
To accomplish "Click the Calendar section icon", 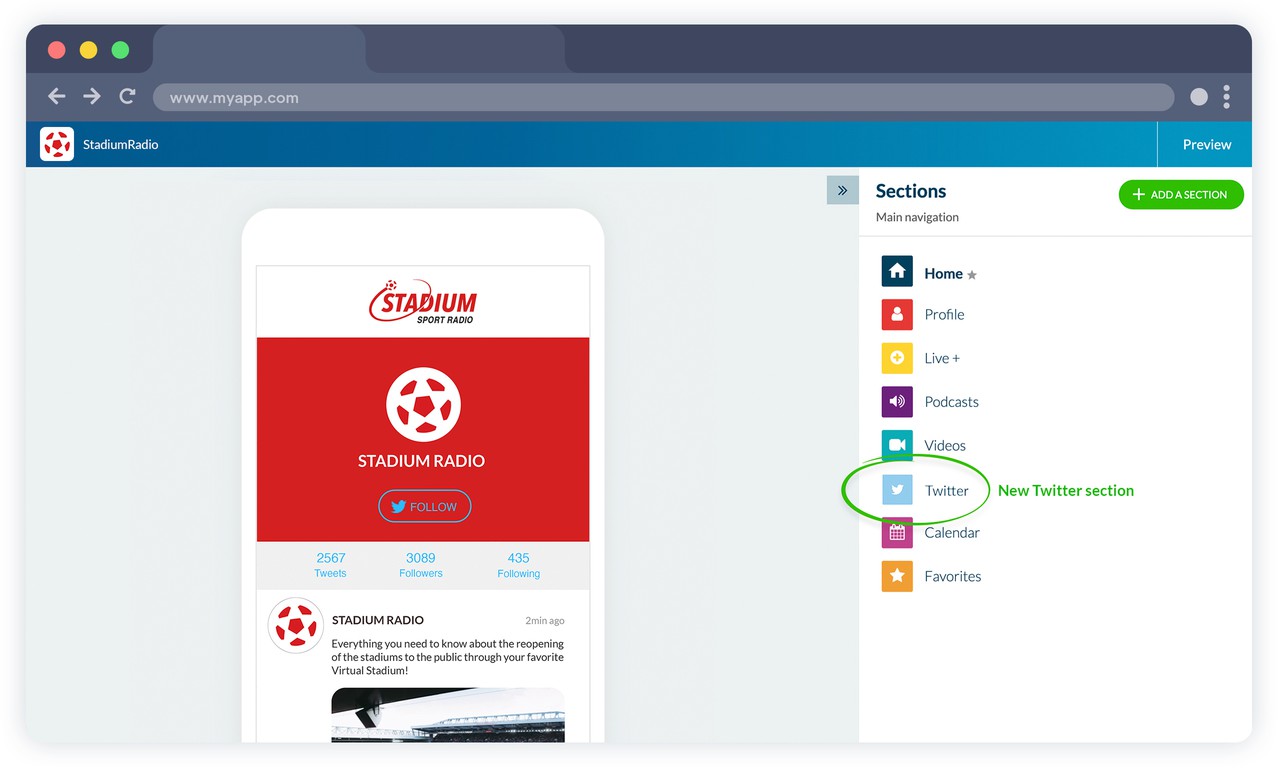I will coord(897,533).
